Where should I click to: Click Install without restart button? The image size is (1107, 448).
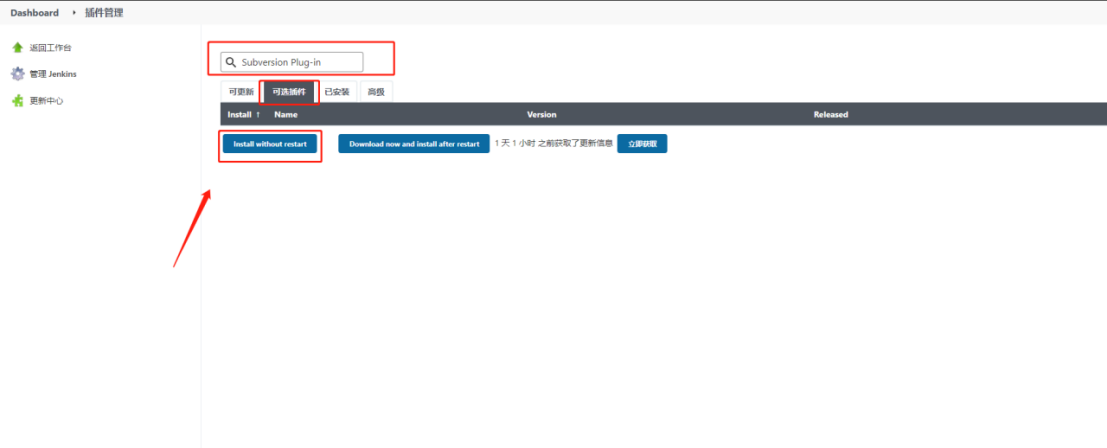[270, 144]
